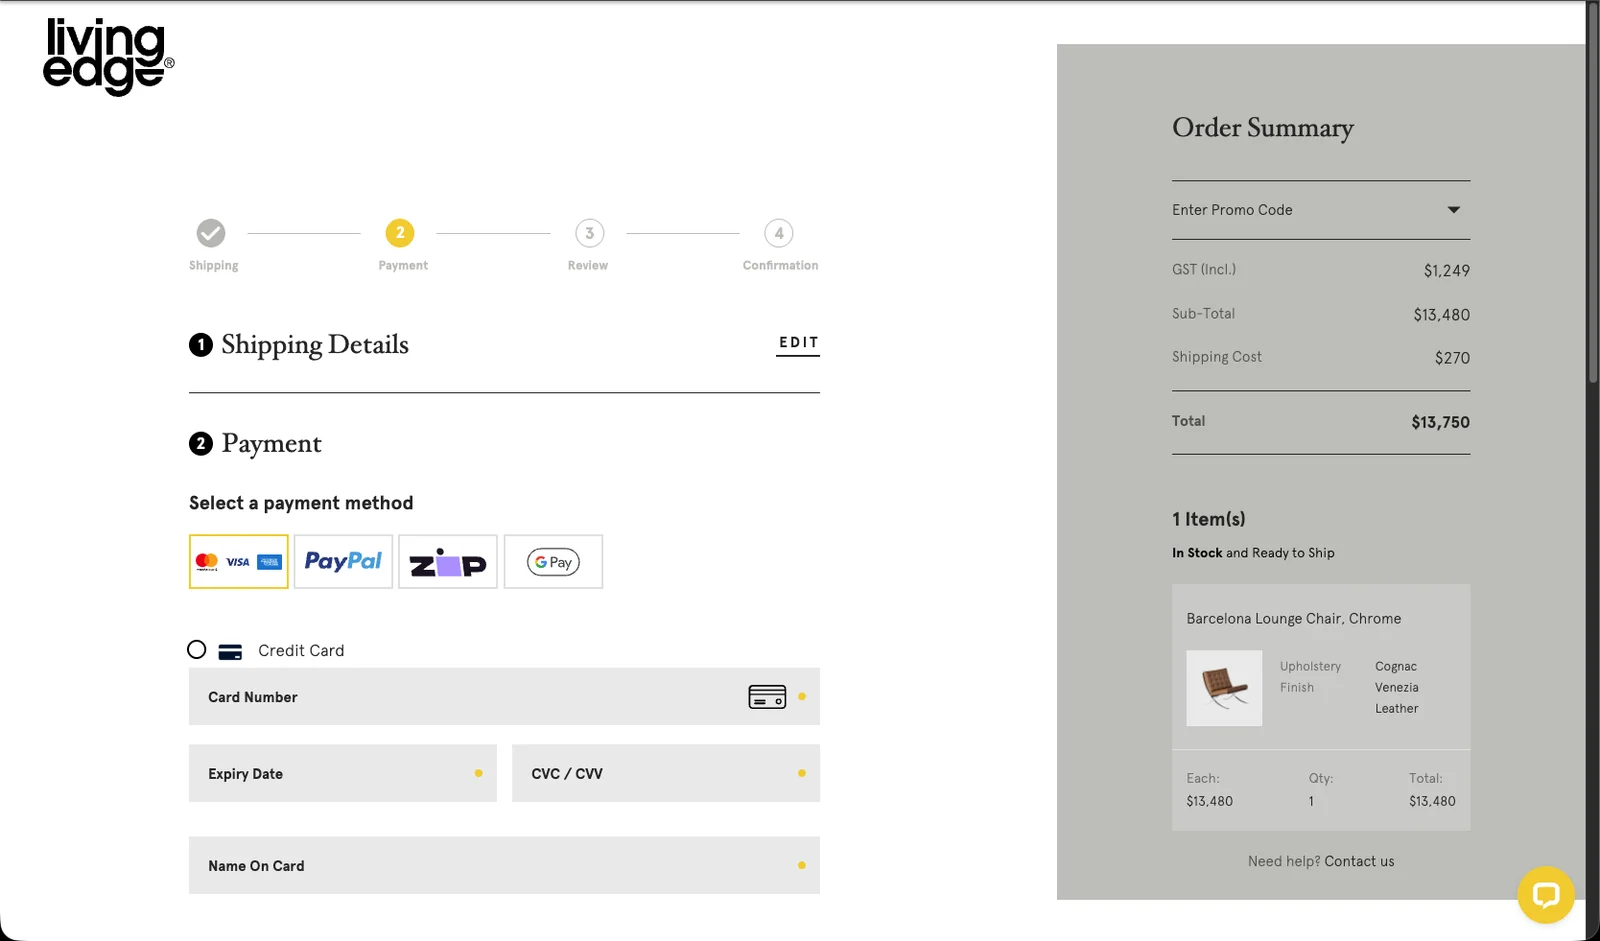Viewport: 1600px width, 941px height.
Task: Focus the Name On Card field
Action: coord(504,865)
